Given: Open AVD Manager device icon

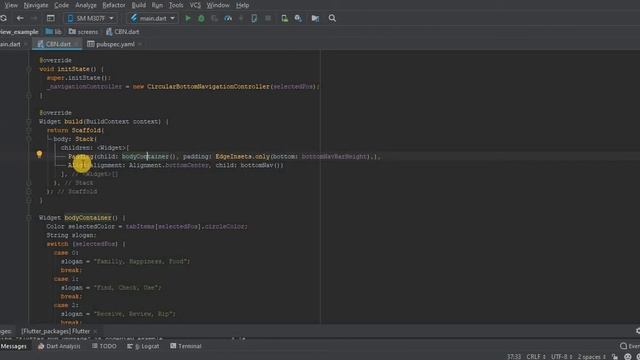Looking at the screenshot, I should (284, 18).
